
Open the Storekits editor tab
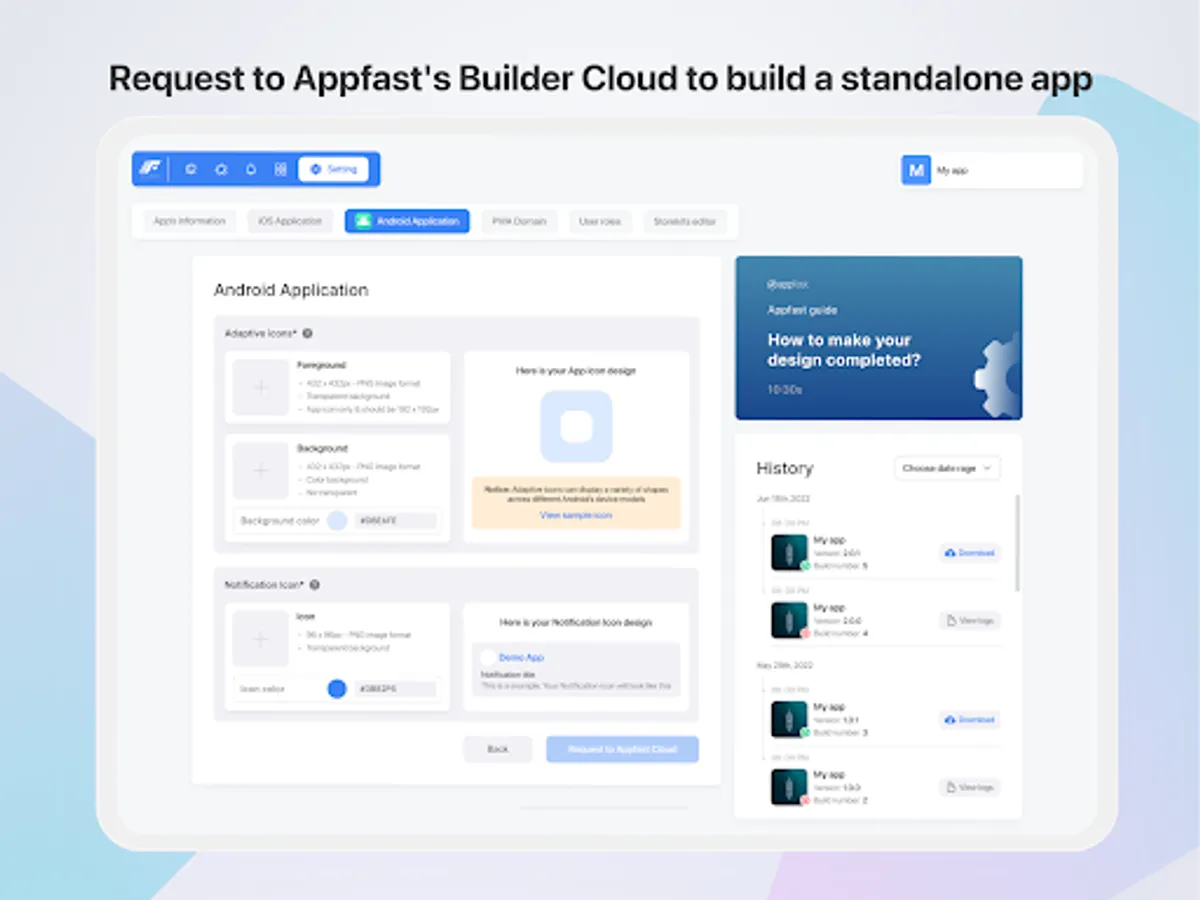[685, 221]
